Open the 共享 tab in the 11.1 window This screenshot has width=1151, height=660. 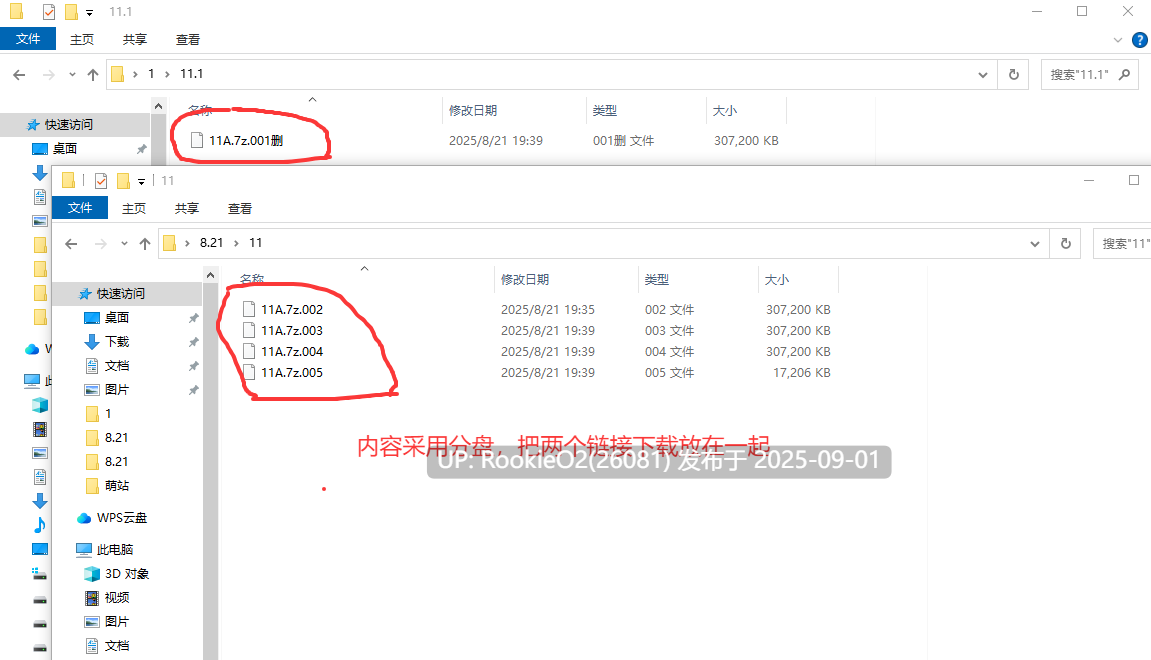(x=134, y=40)
